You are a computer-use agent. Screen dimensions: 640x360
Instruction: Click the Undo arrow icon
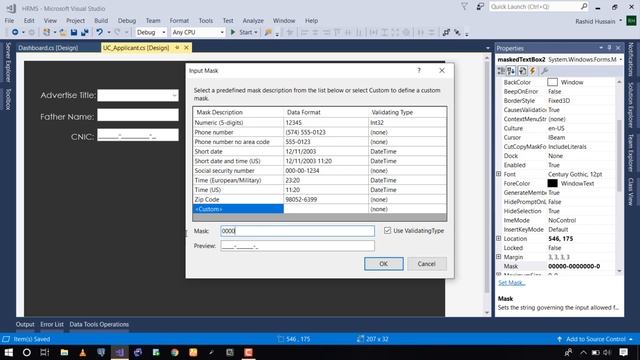tap(99, 32)
